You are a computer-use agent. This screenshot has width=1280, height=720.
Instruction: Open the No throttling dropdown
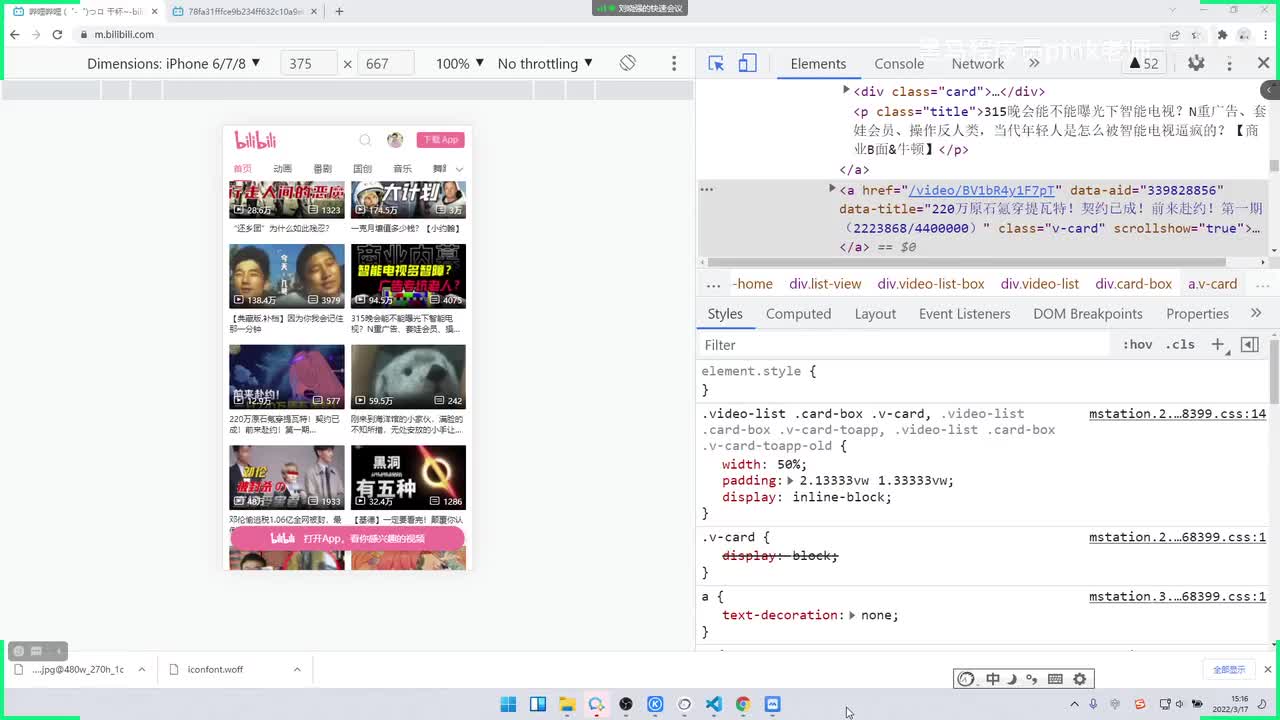(x=545, y=63)
